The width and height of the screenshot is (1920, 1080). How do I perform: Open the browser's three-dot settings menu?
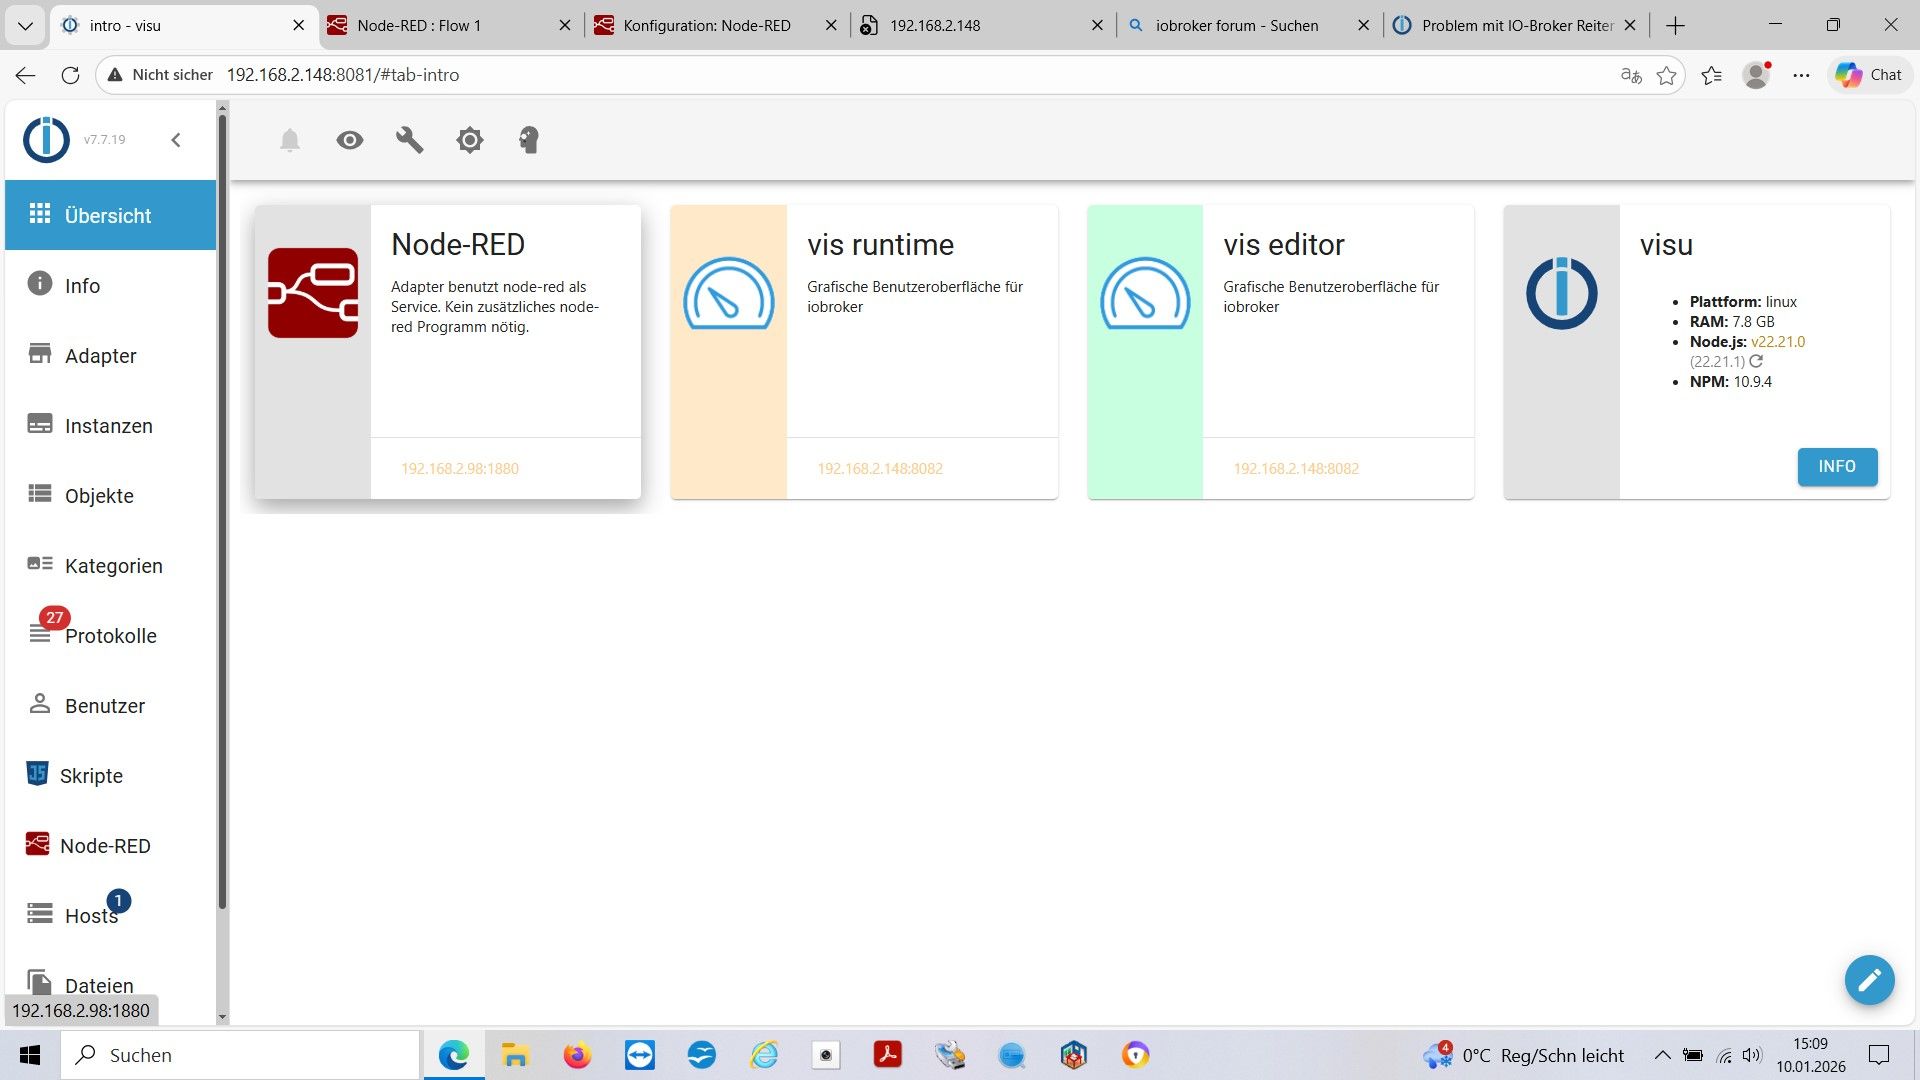1802,74
